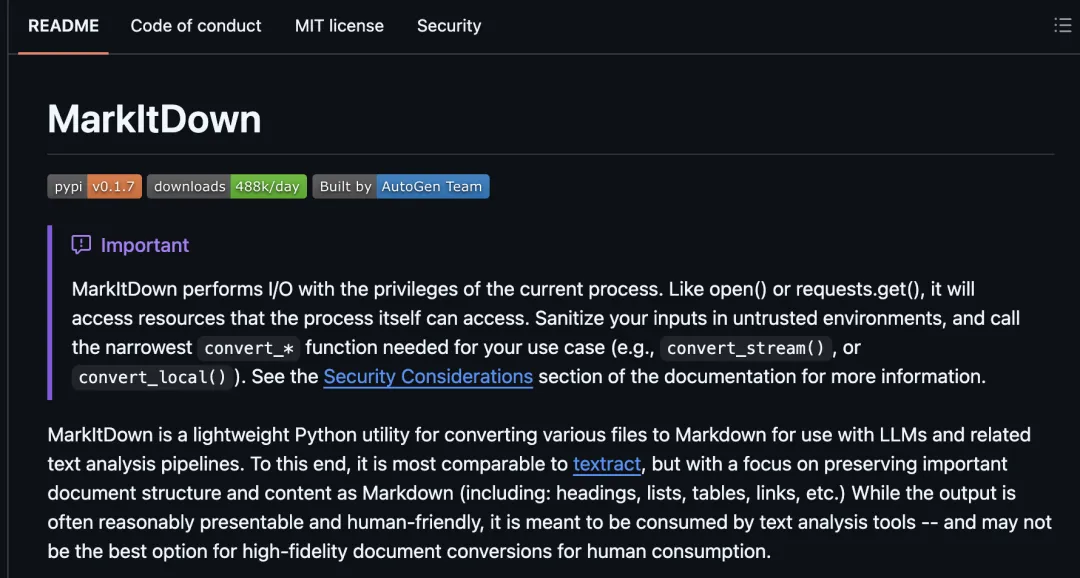This screenshot has height=578, width=1080.
Task: Click the MarkItDown main heading
Action: 154,120
